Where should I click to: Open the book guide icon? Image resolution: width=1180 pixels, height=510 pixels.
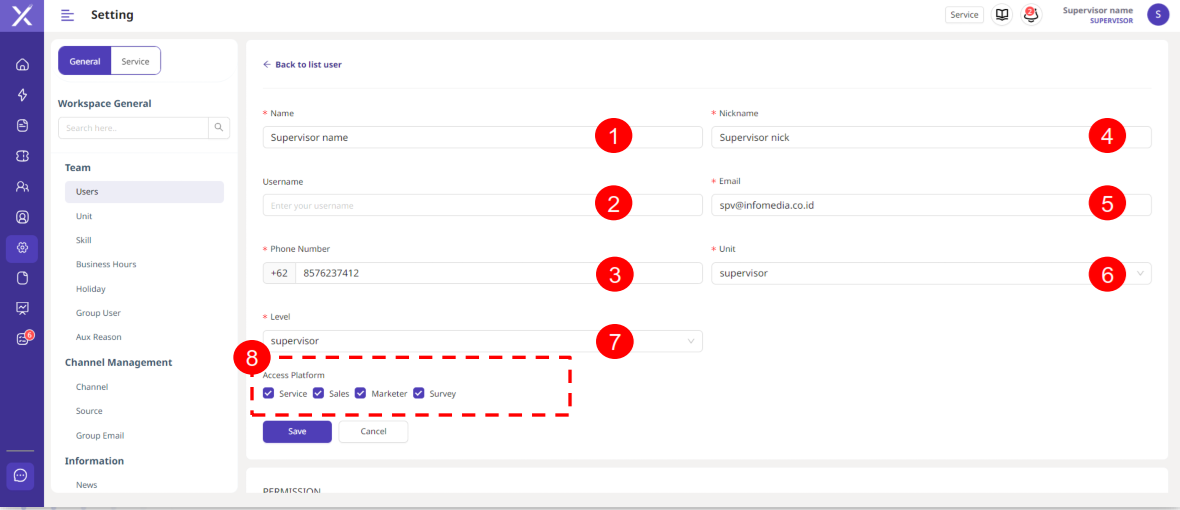1001,15
